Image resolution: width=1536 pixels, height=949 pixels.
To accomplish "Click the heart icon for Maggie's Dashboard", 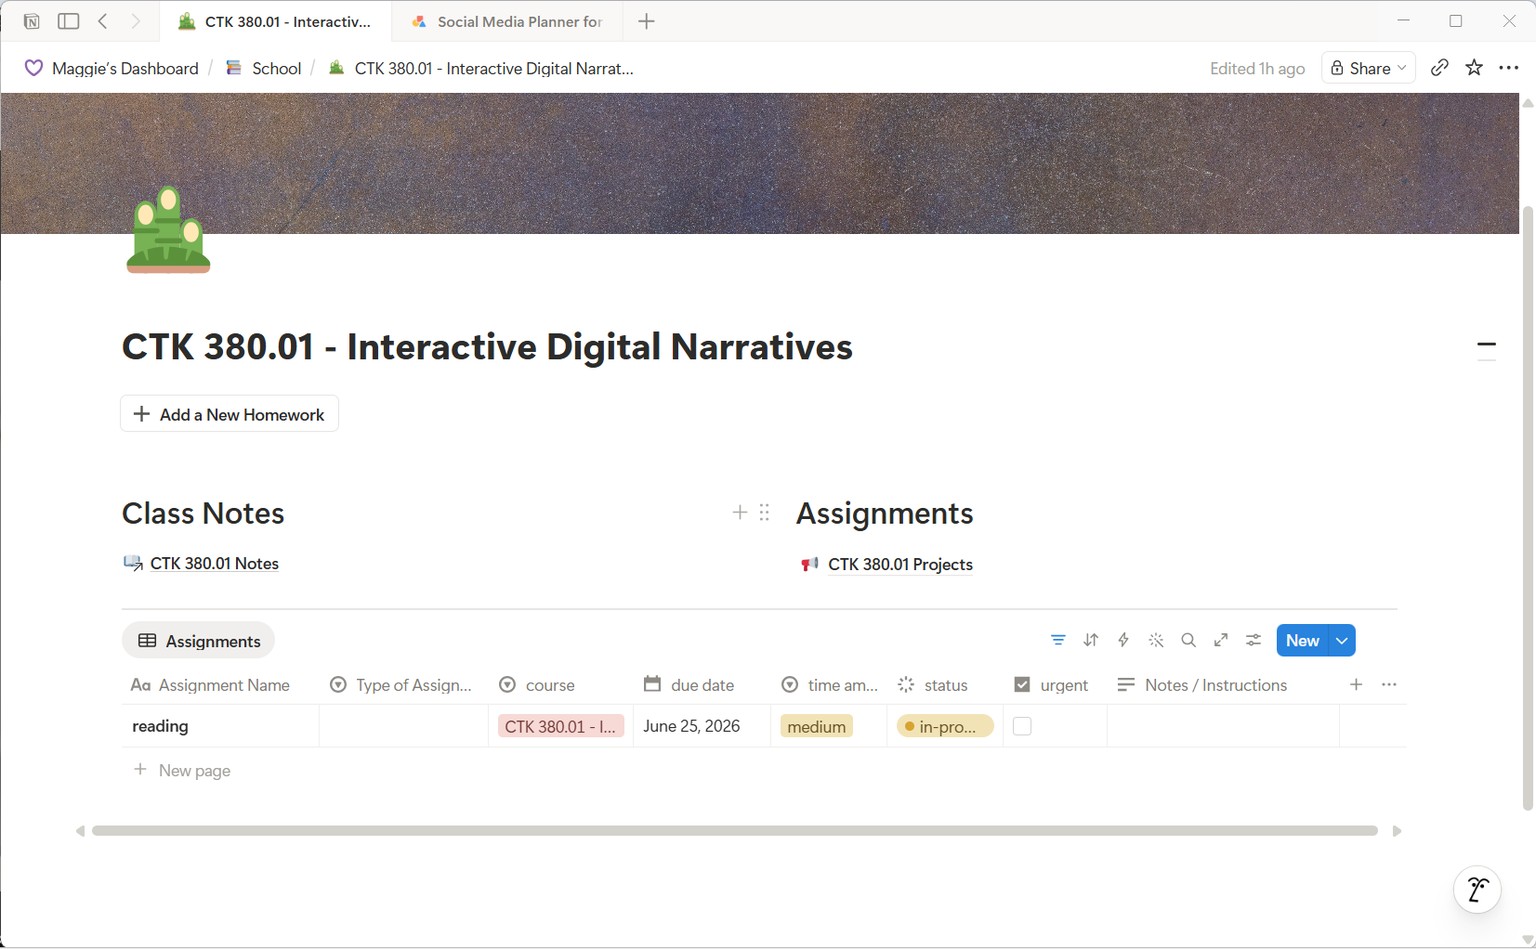I will pos(33,68).
